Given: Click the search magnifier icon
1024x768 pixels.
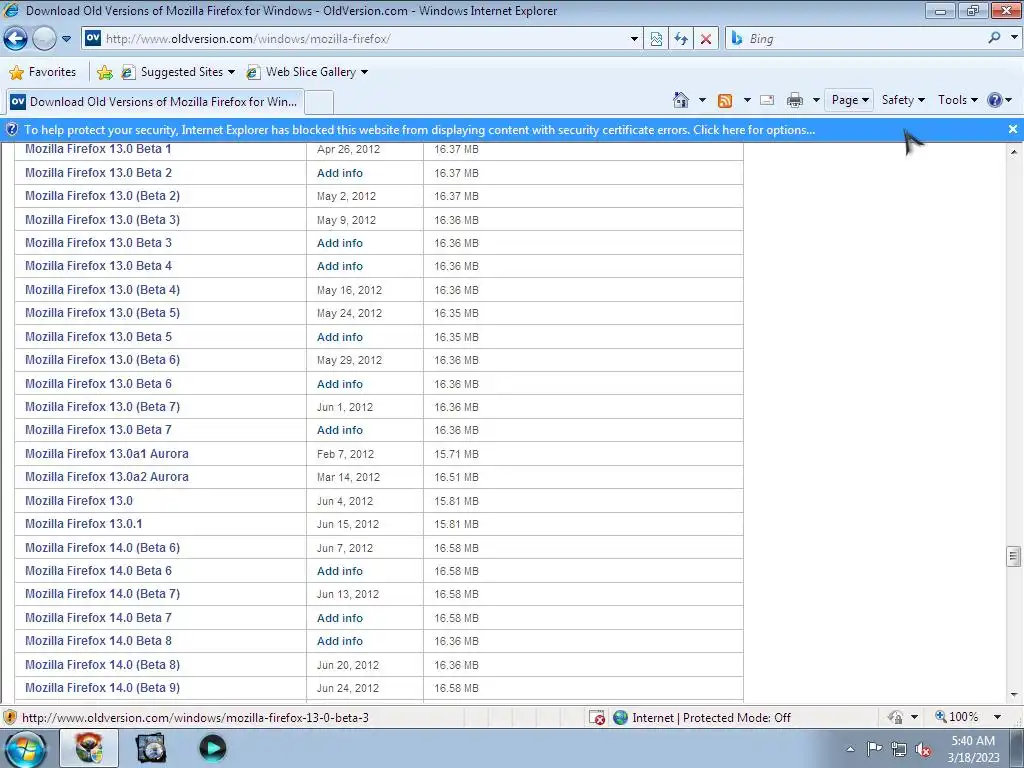Looking at the screenshot, I should point(994,38).
